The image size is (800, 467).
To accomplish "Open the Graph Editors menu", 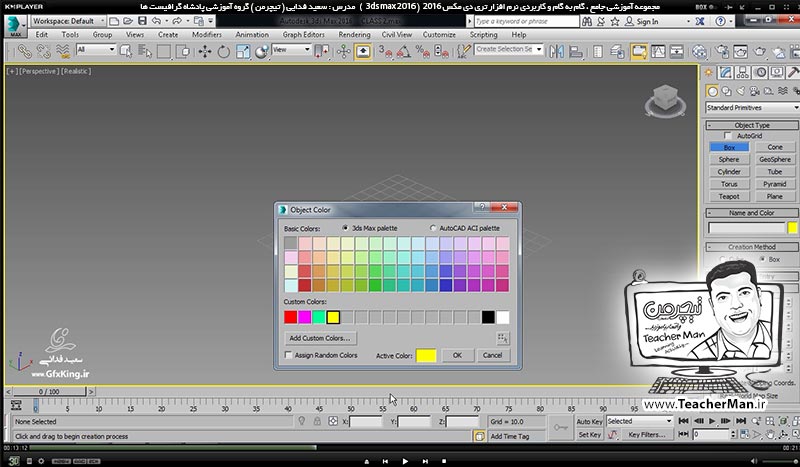I will click(304, 35).
